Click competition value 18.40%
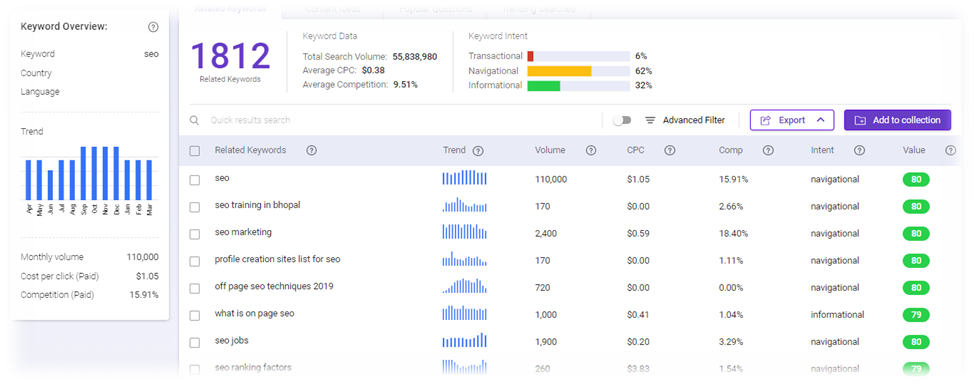This screenshot has height=385, width=974. pos(734,234)
